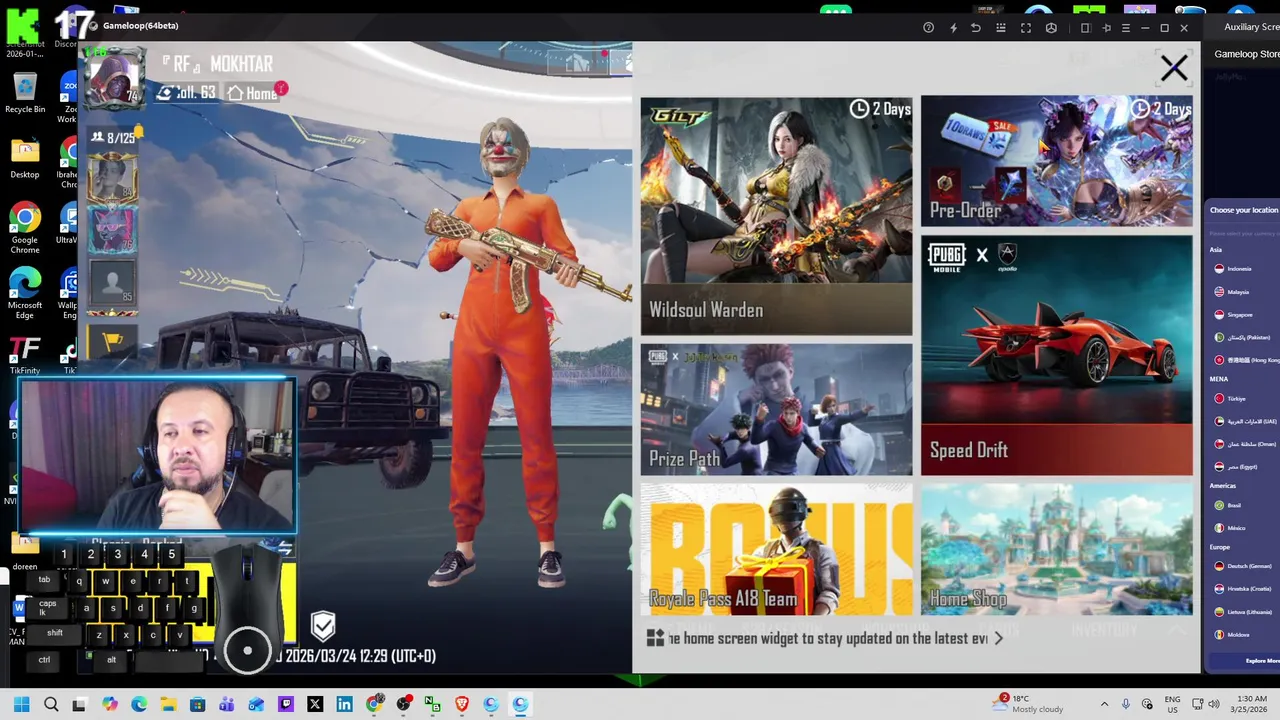Open the Speed Drift event card
Screen dimensions: 1280x720
pos(1056,355)
